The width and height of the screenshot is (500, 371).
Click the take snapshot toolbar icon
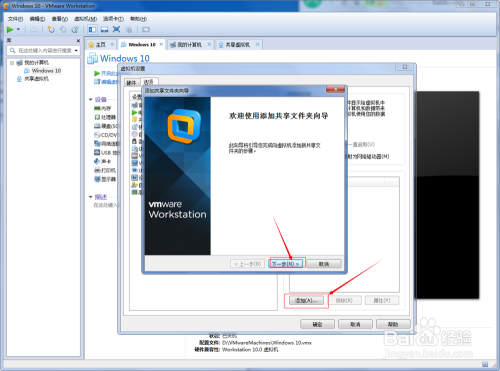click(51, 30)
